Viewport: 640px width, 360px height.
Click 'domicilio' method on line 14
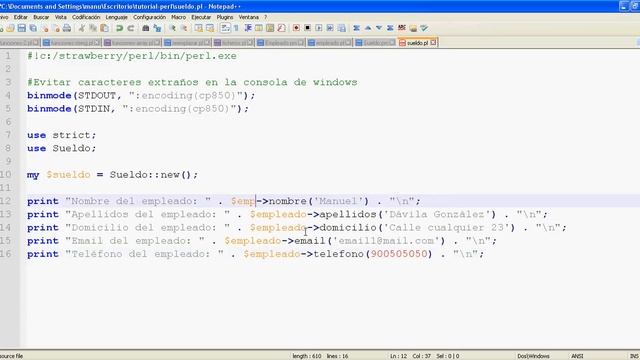[347, 228]
